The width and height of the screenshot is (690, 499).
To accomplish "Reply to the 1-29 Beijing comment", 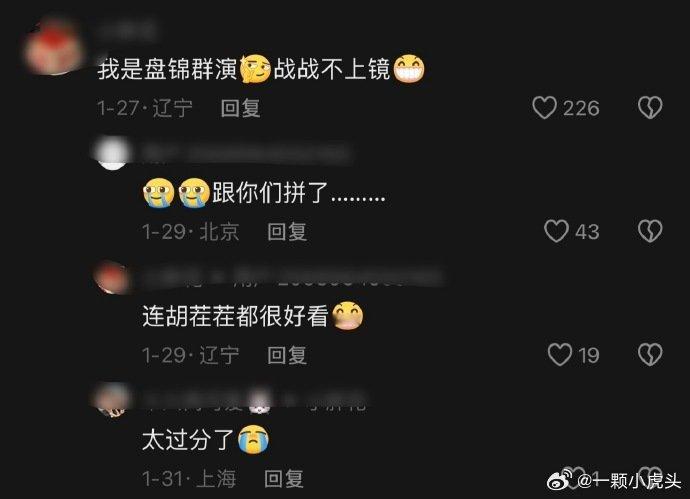I will tap(287, 232).
